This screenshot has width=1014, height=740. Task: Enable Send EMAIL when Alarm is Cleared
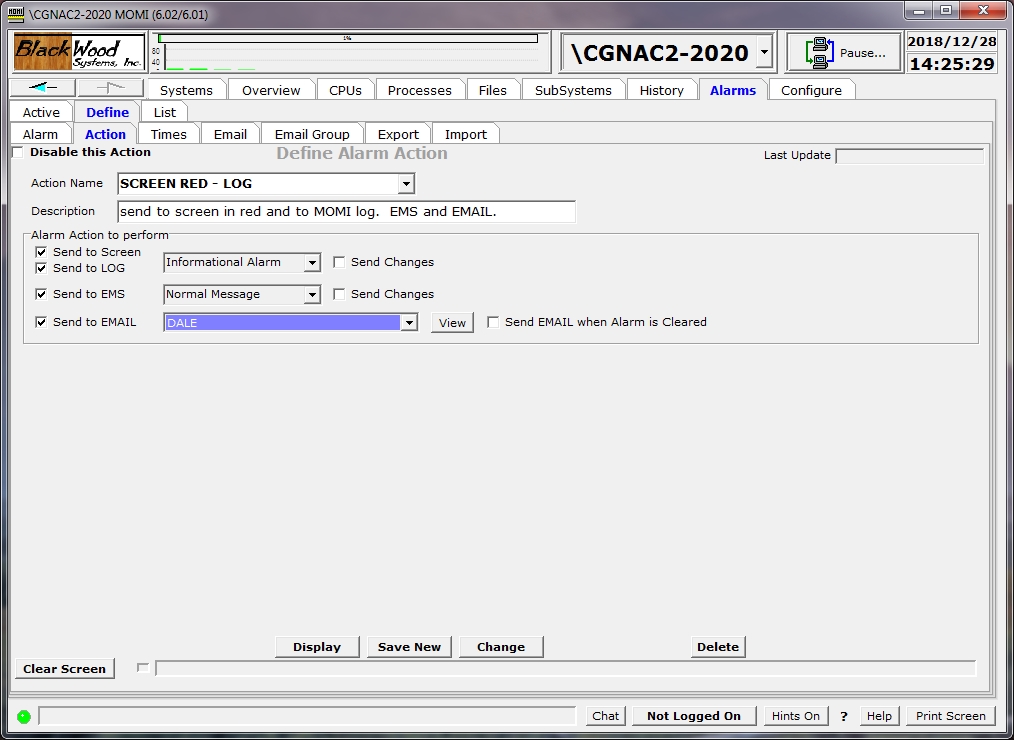(493, 322)
